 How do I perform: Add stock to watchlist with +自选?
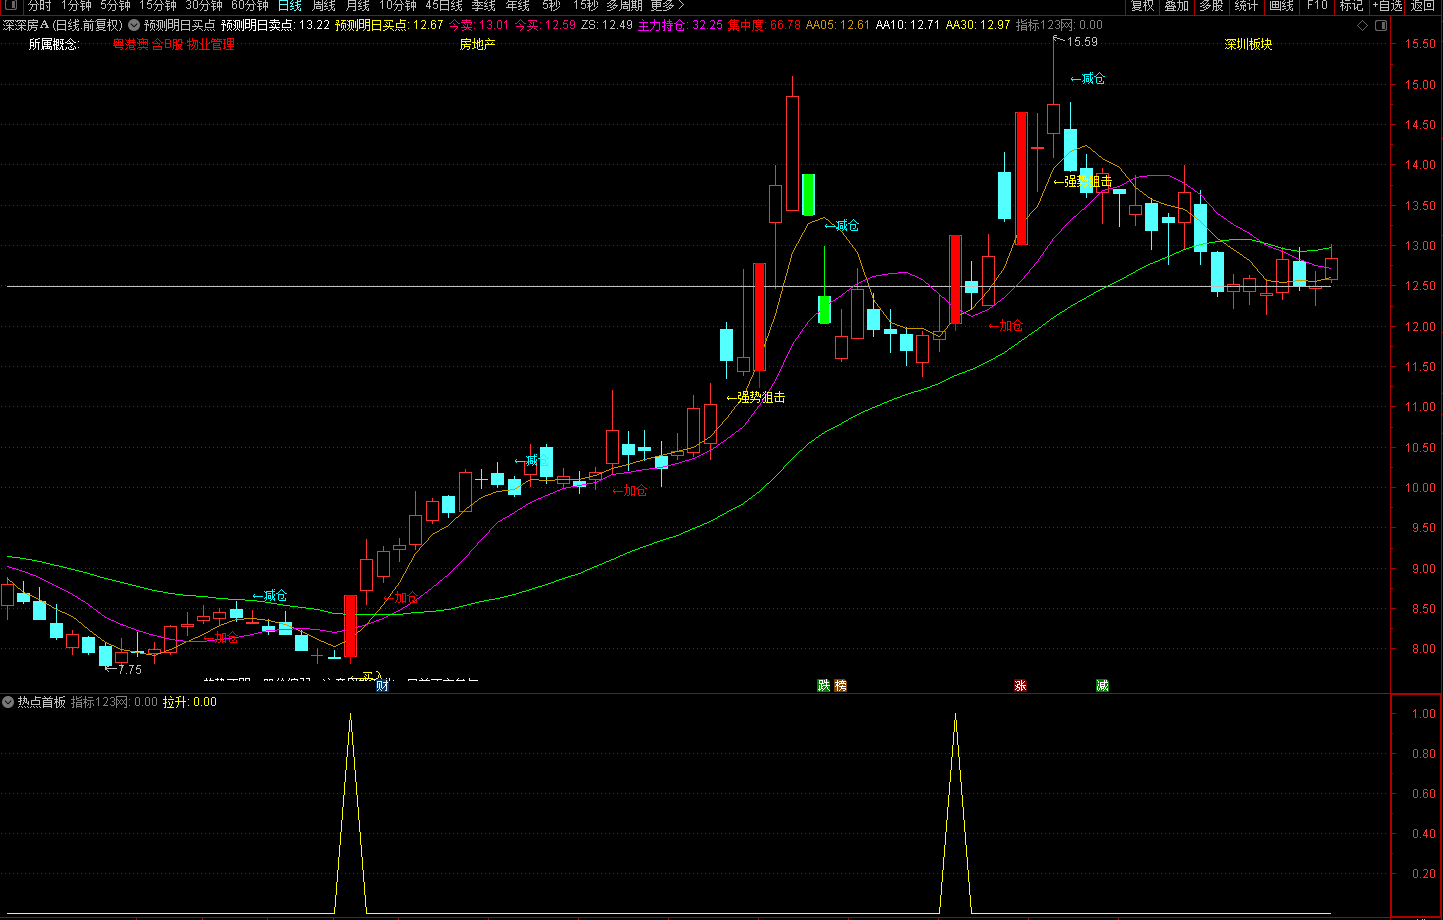(x=1386, y=6)
